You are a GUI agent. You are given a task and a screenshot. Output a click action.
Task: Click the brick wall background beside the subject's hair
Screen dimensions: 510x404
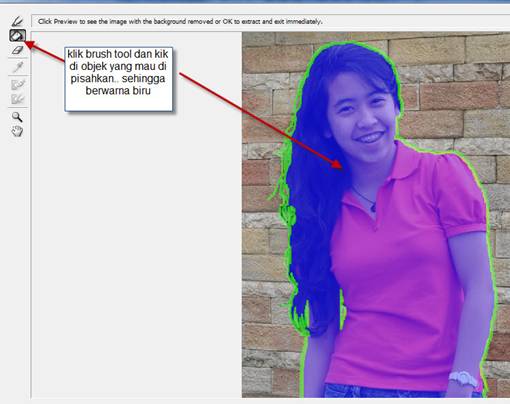pos(263,133)
